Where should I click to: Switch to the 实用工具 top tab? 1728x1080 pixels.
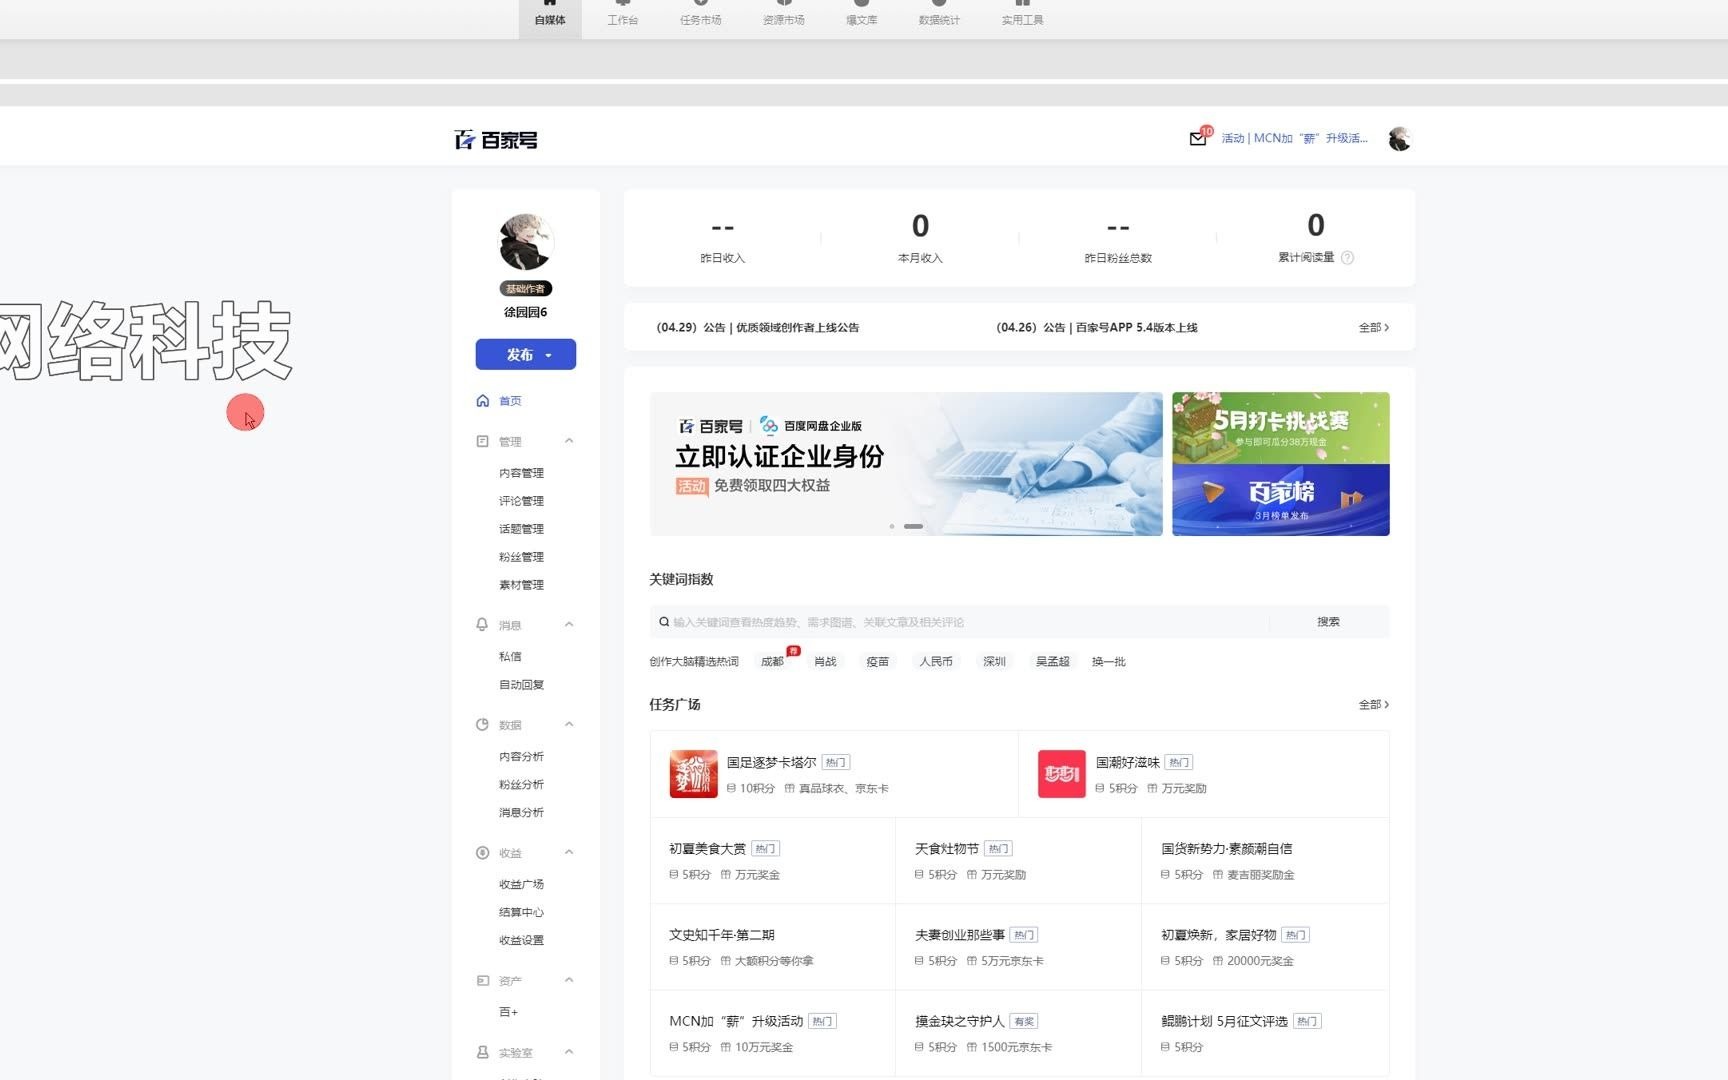[x=1023, y=16]
